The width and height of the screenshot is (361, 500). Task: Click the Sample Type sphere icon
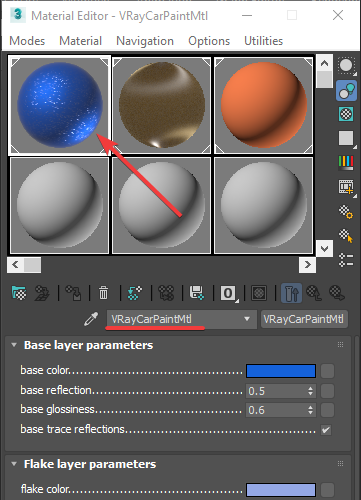tap(346, 66)
